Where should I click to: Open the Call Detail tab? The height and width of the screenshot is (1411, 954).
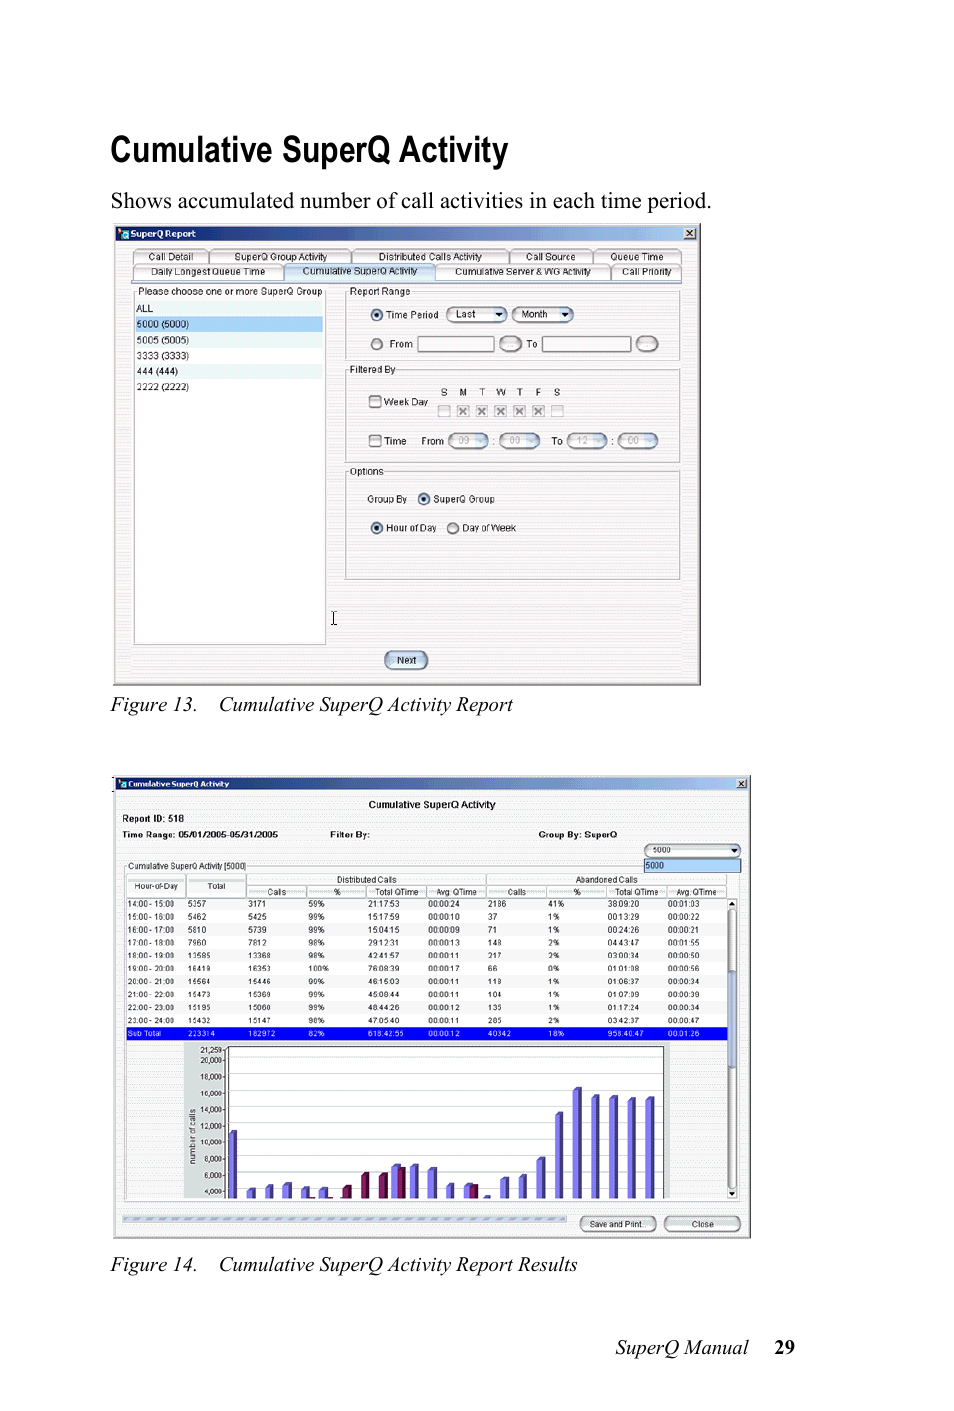(171, 257)
